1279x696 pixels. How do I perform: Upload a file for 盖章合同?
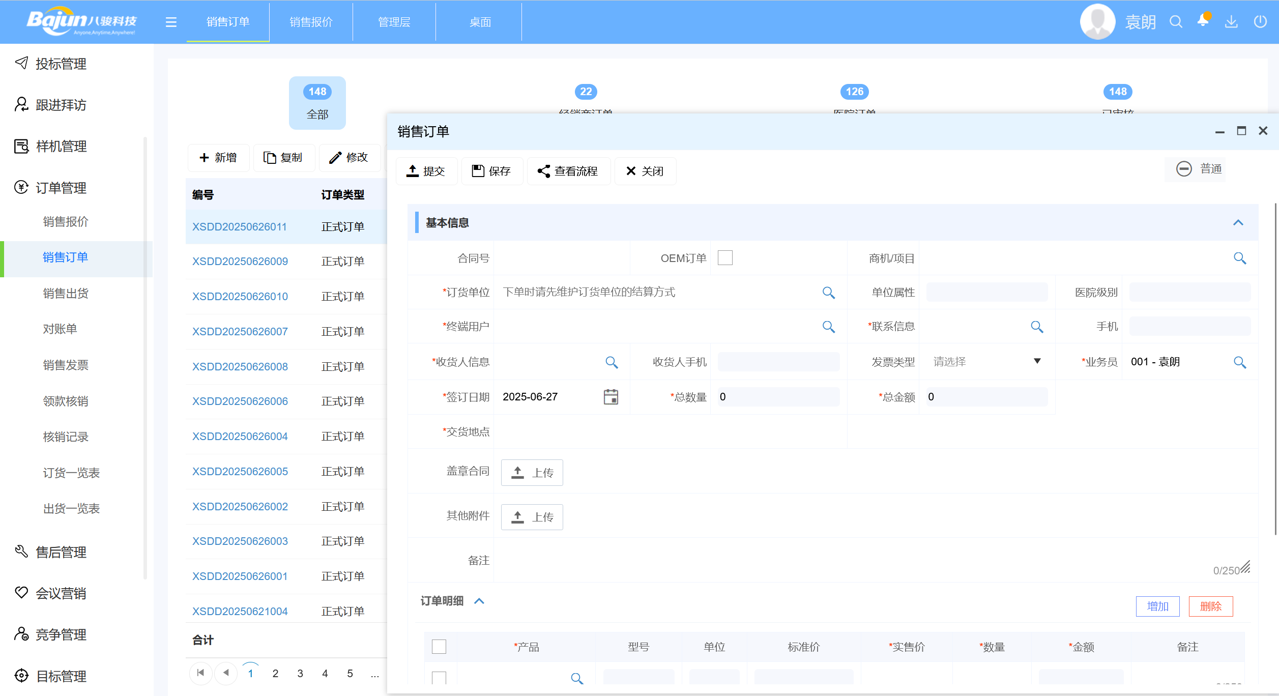click(532, 472)
